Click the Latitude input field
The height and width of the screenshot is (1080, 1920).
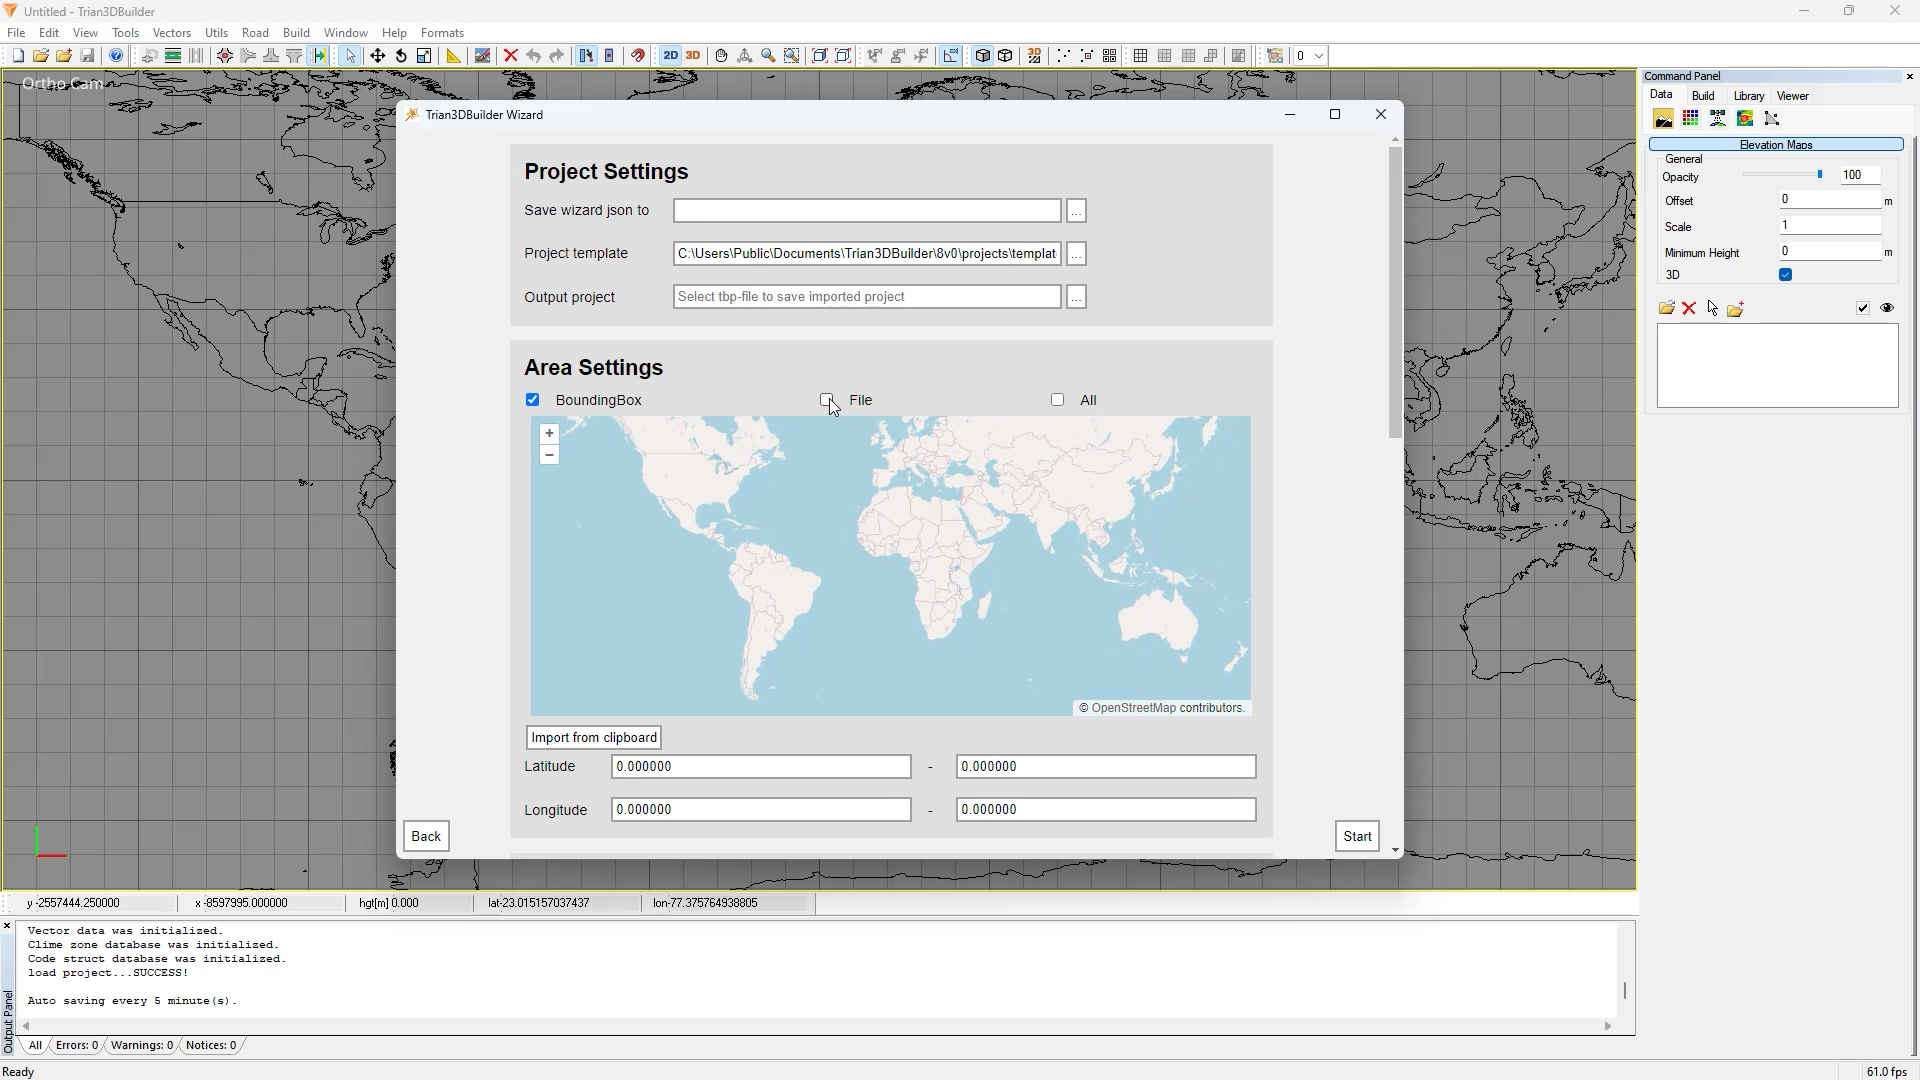tap(761, 766)
